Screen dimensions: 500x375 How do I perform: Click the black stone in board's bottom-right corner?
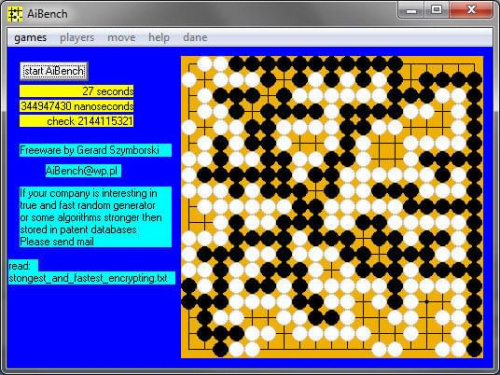(474, 349)
